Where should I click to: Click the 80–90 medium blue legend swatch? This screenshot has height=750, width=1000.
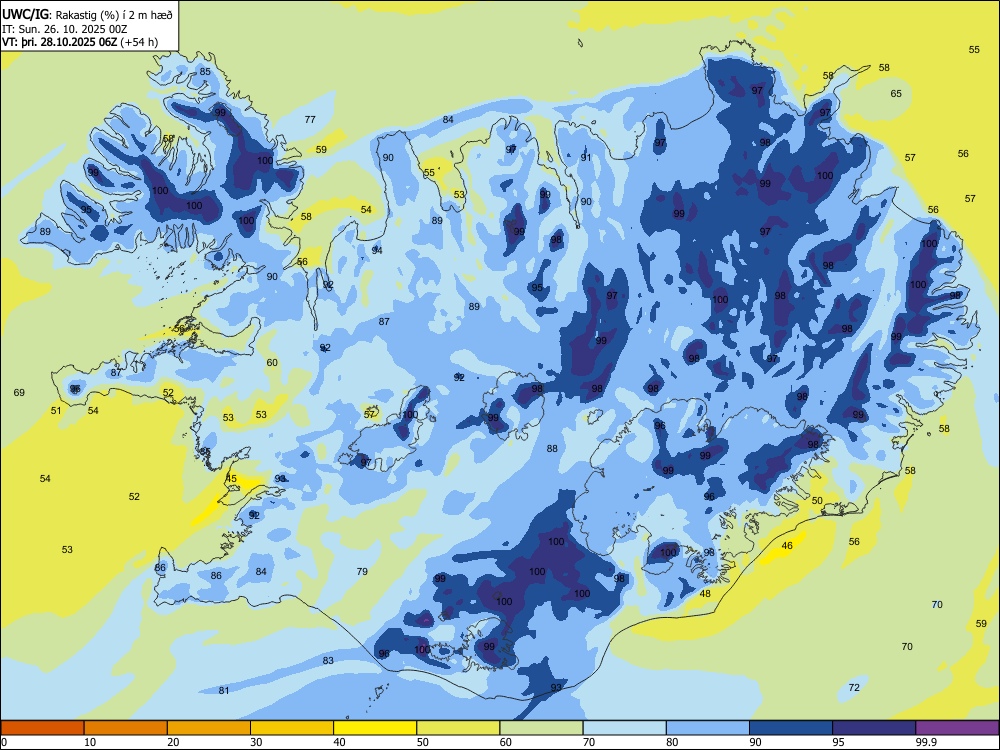[708, 728]
